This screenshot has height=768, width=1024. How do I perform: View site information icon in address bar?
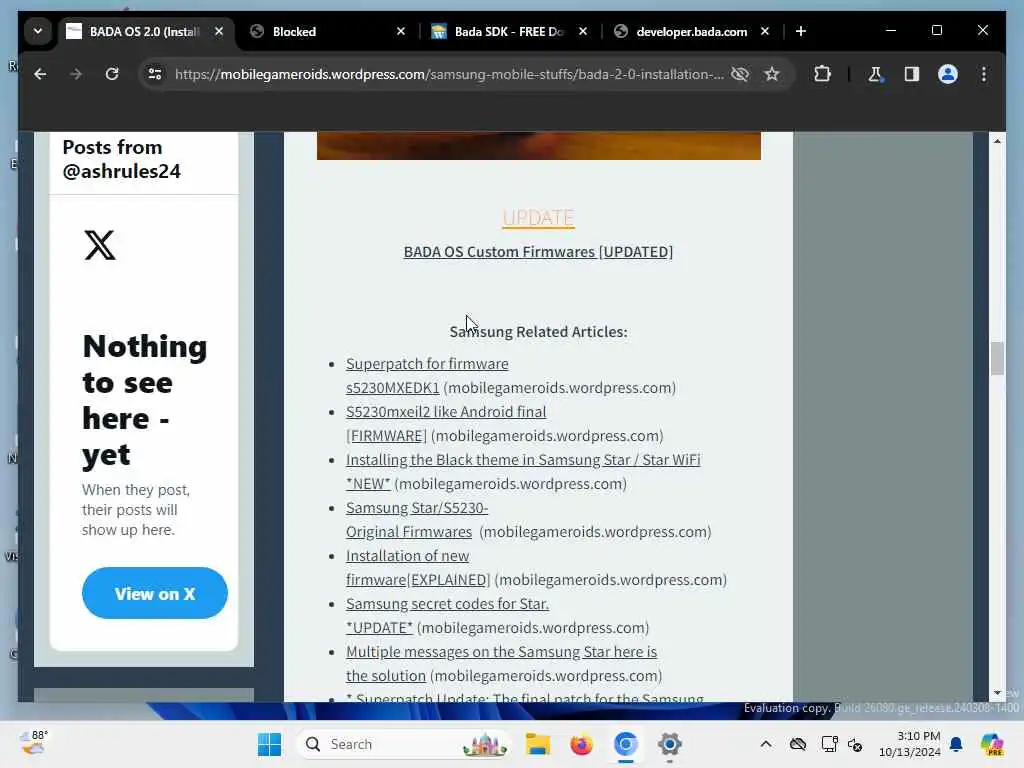click(x=155, y=74)
